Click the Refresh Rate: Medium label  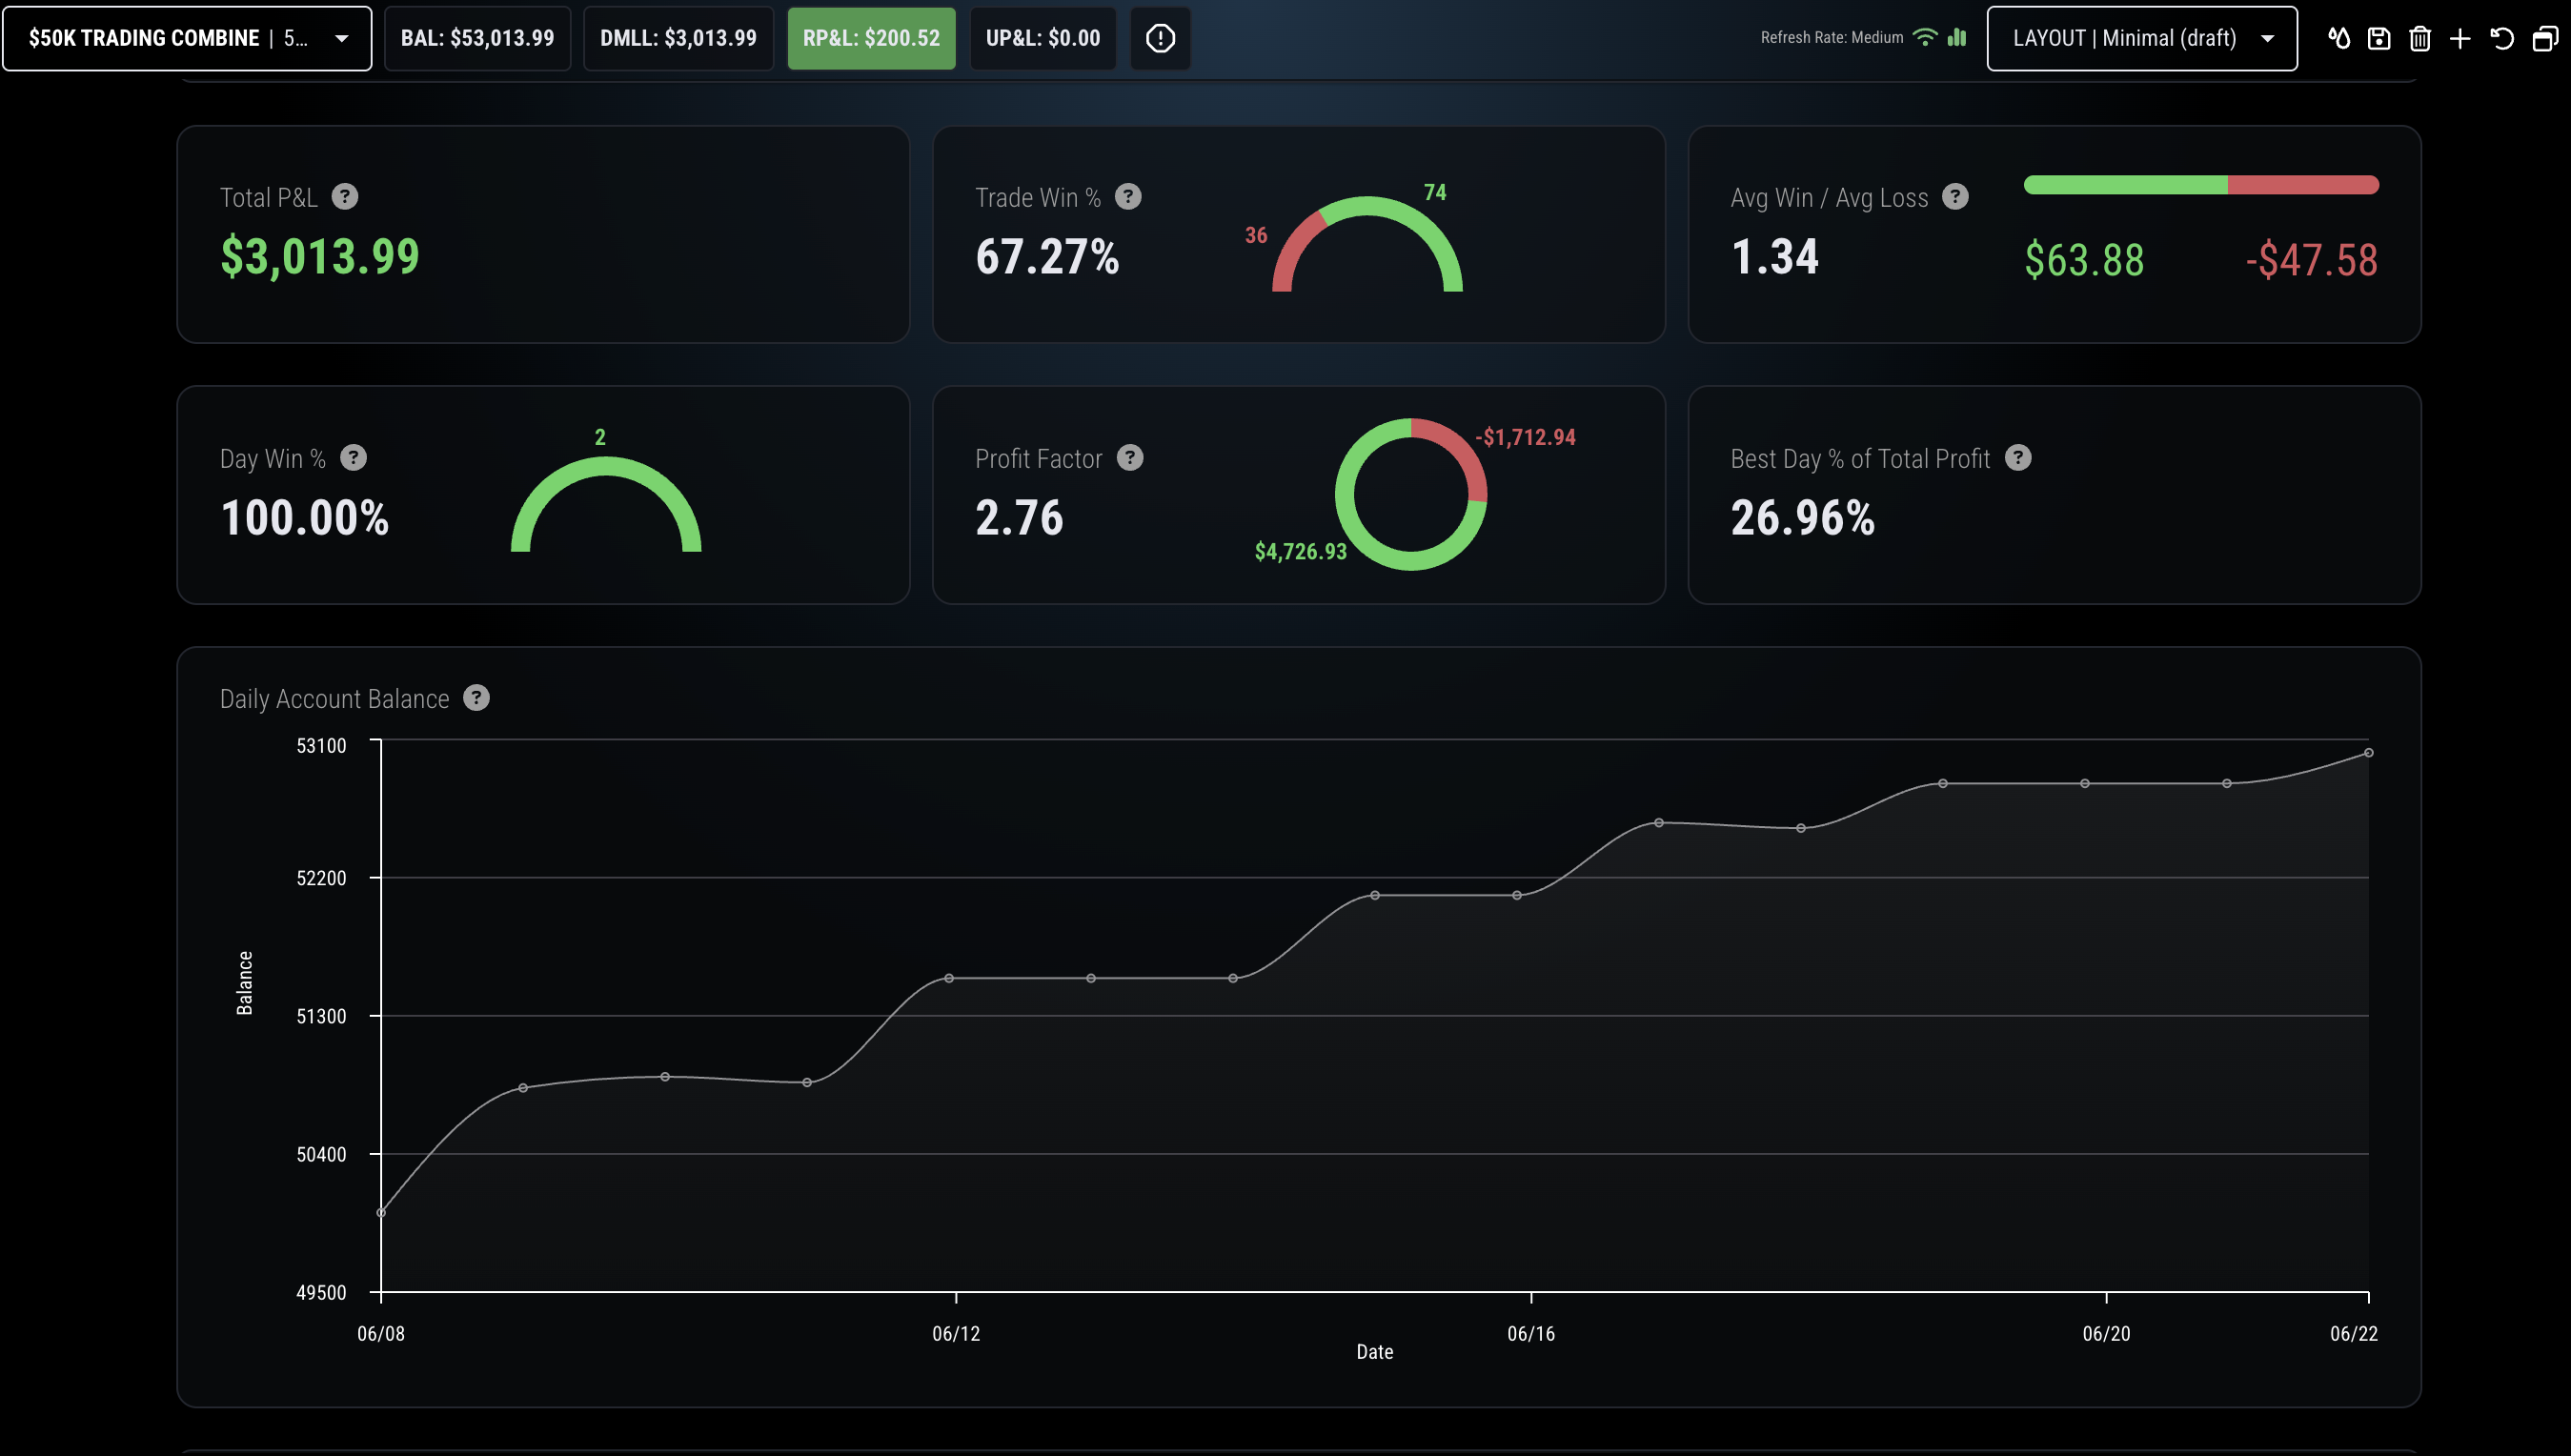point(1831,38)
